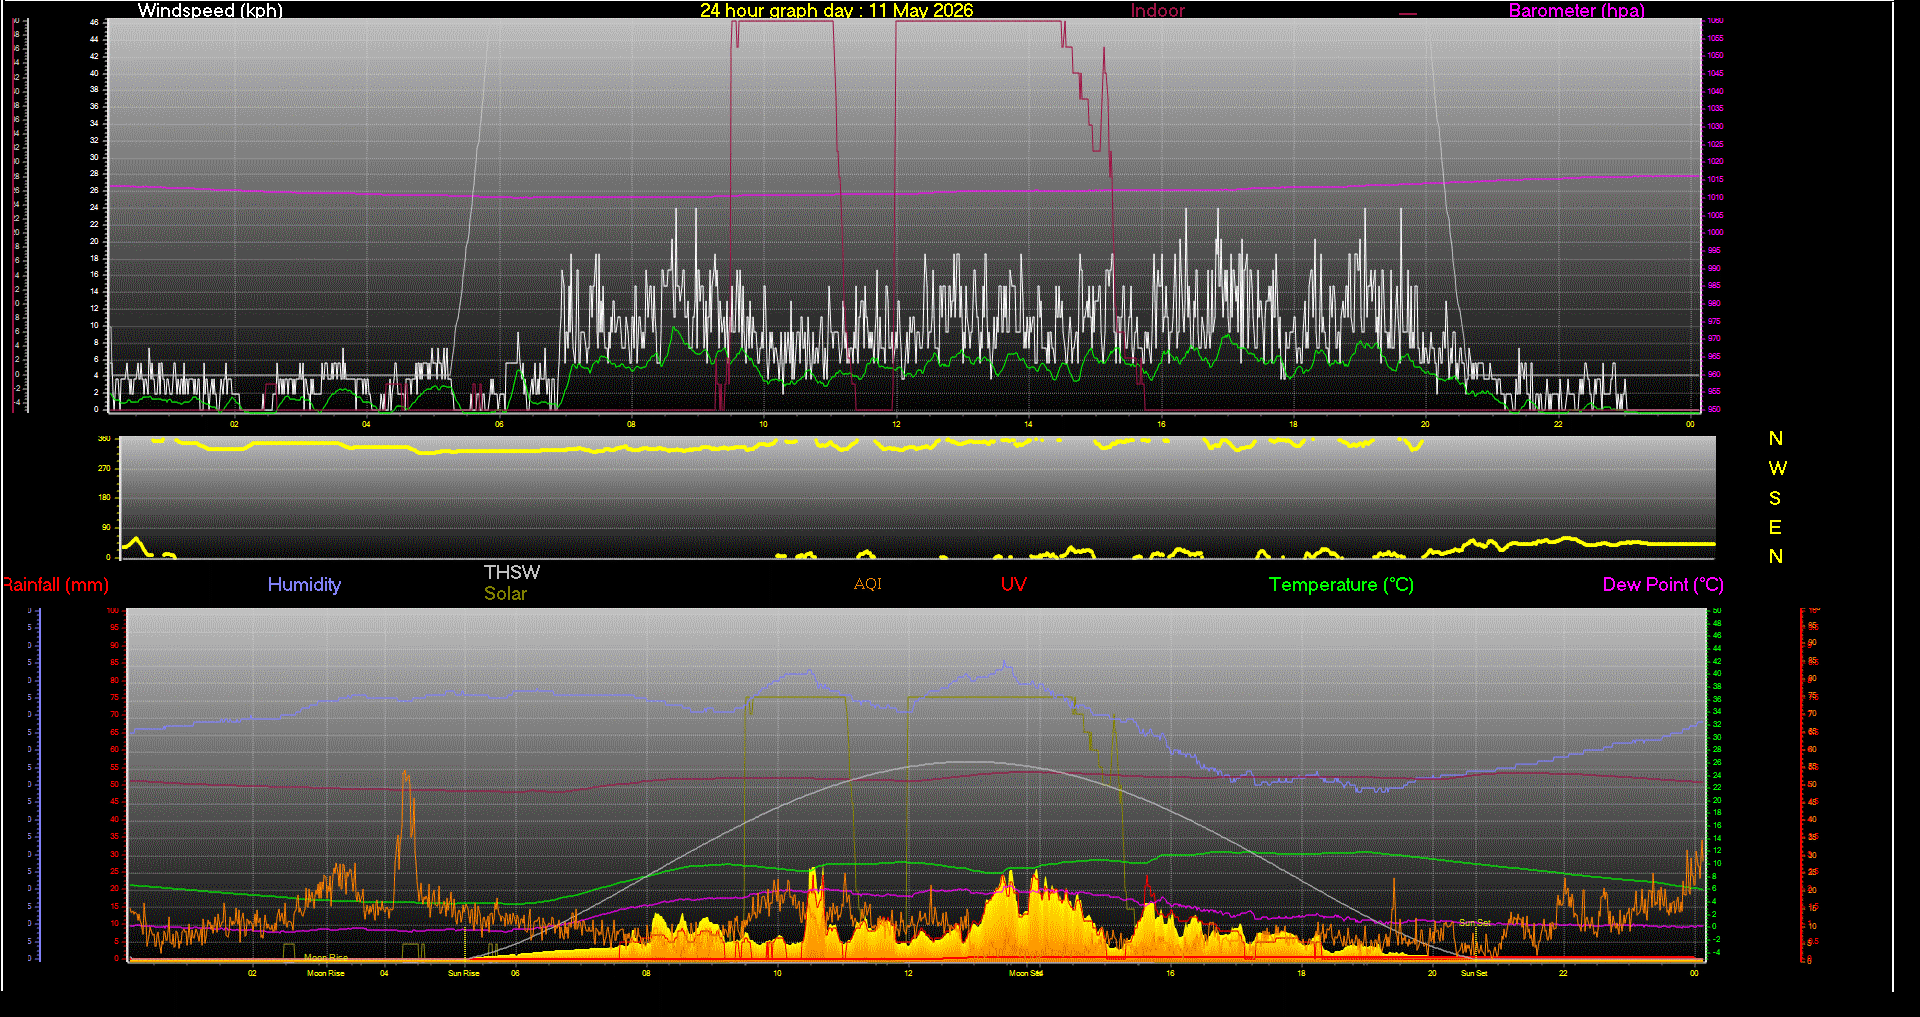1920x1017 pixels.
Task: Click hour '12' on the wind speed chart axis
Action: pyautogui.click(x=896, y=424)
